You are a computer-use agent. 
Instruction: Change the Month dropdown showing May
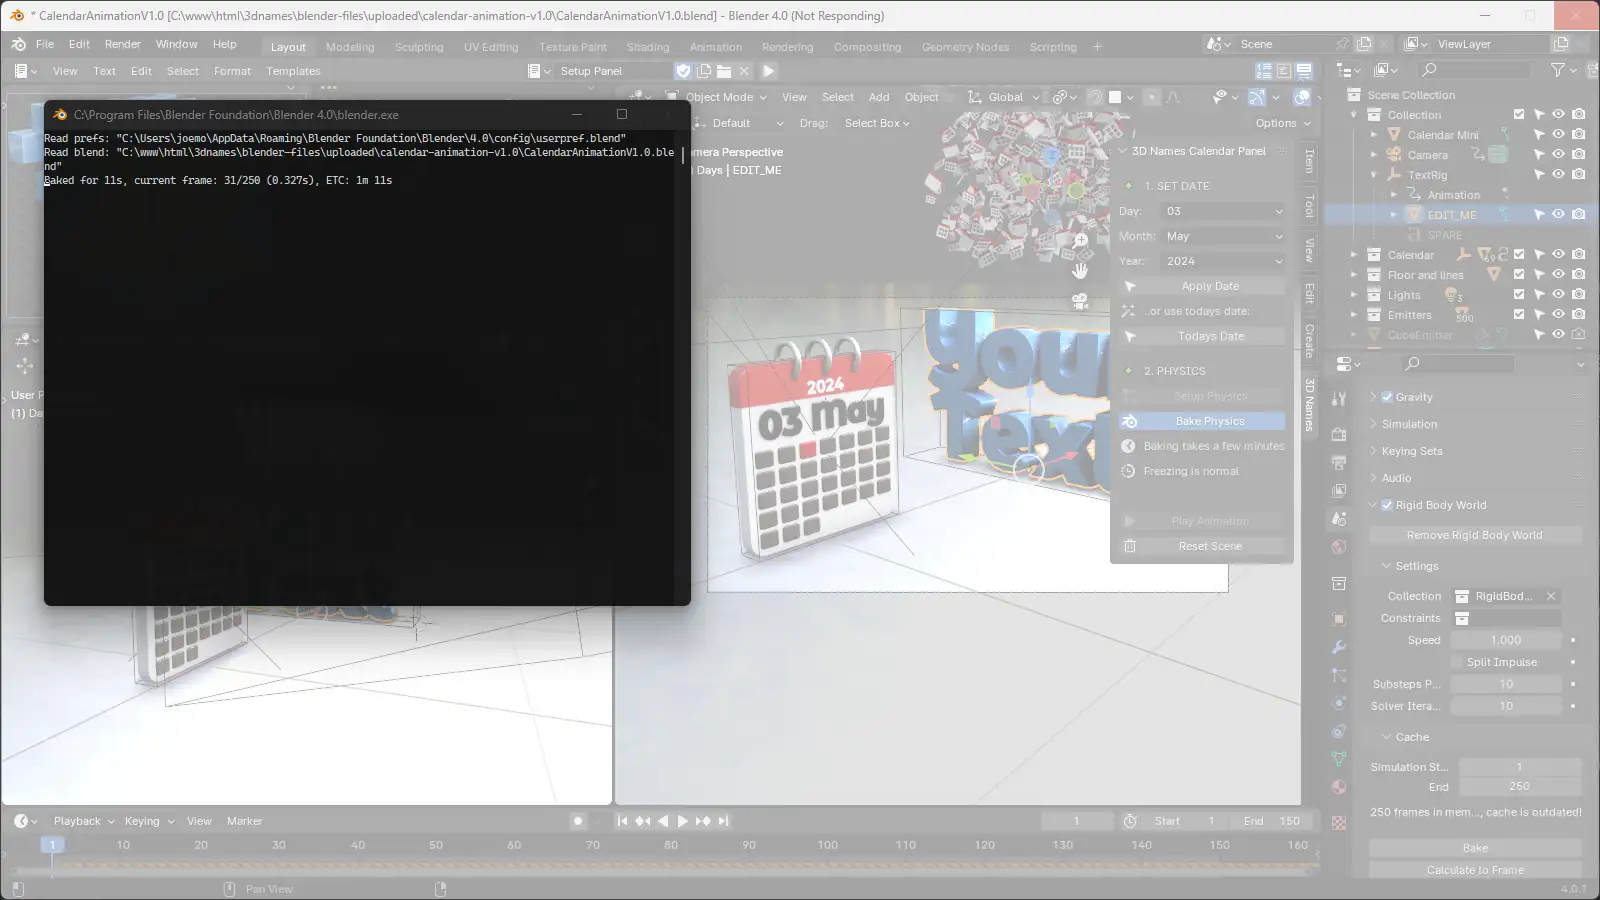(1223, 236)
